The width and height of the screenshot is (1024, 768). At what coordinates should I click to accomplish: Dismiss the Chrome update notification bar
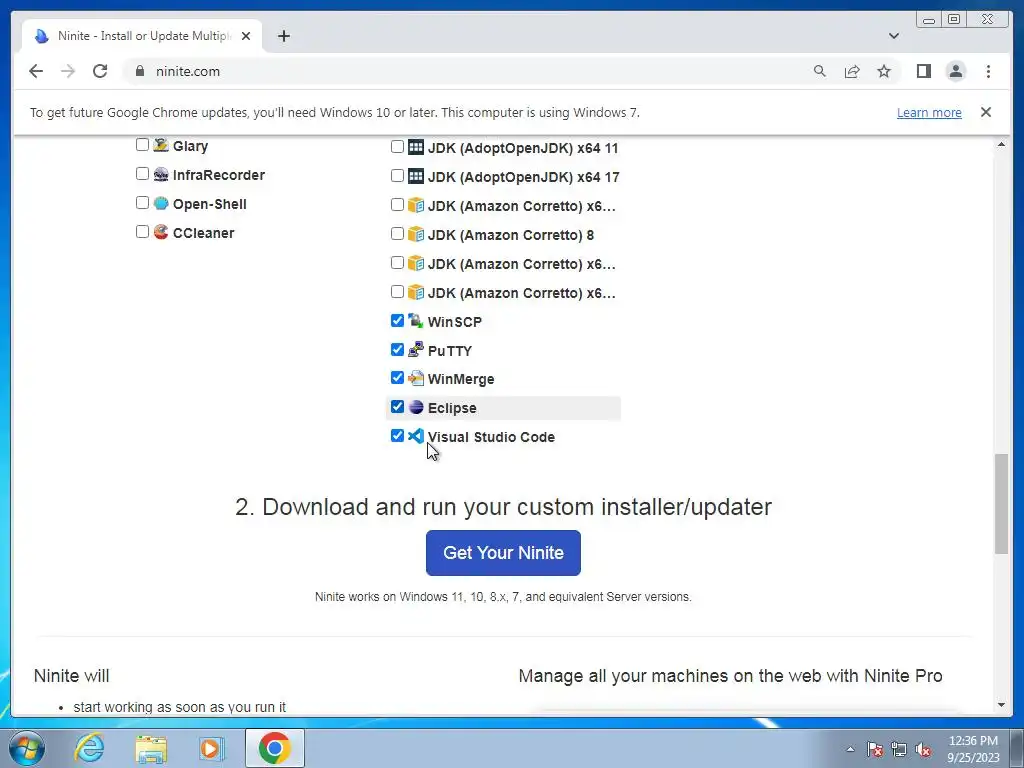(x=985, y=112)
